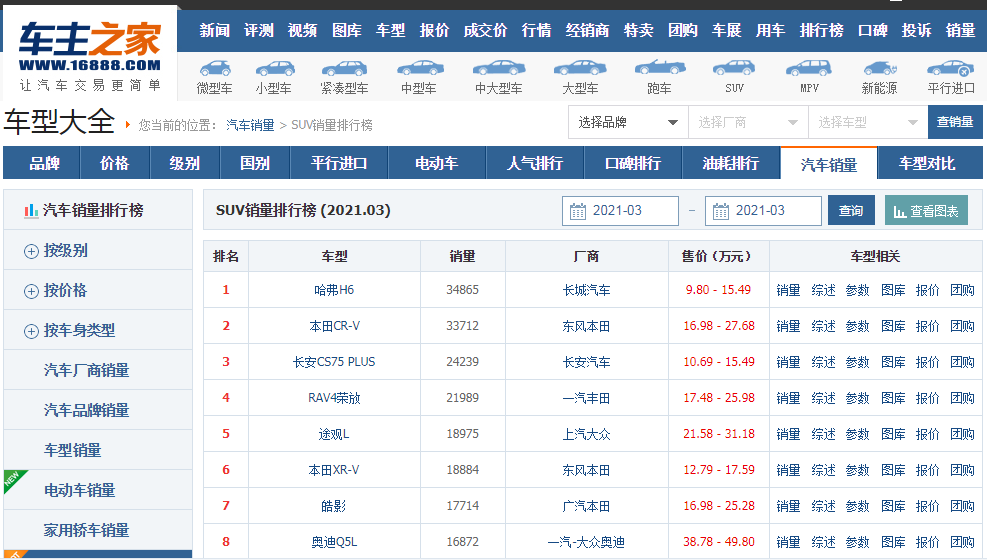Open the 口碑排行 tab
Viewport: 987px width, 560px height.
(633, 164)
